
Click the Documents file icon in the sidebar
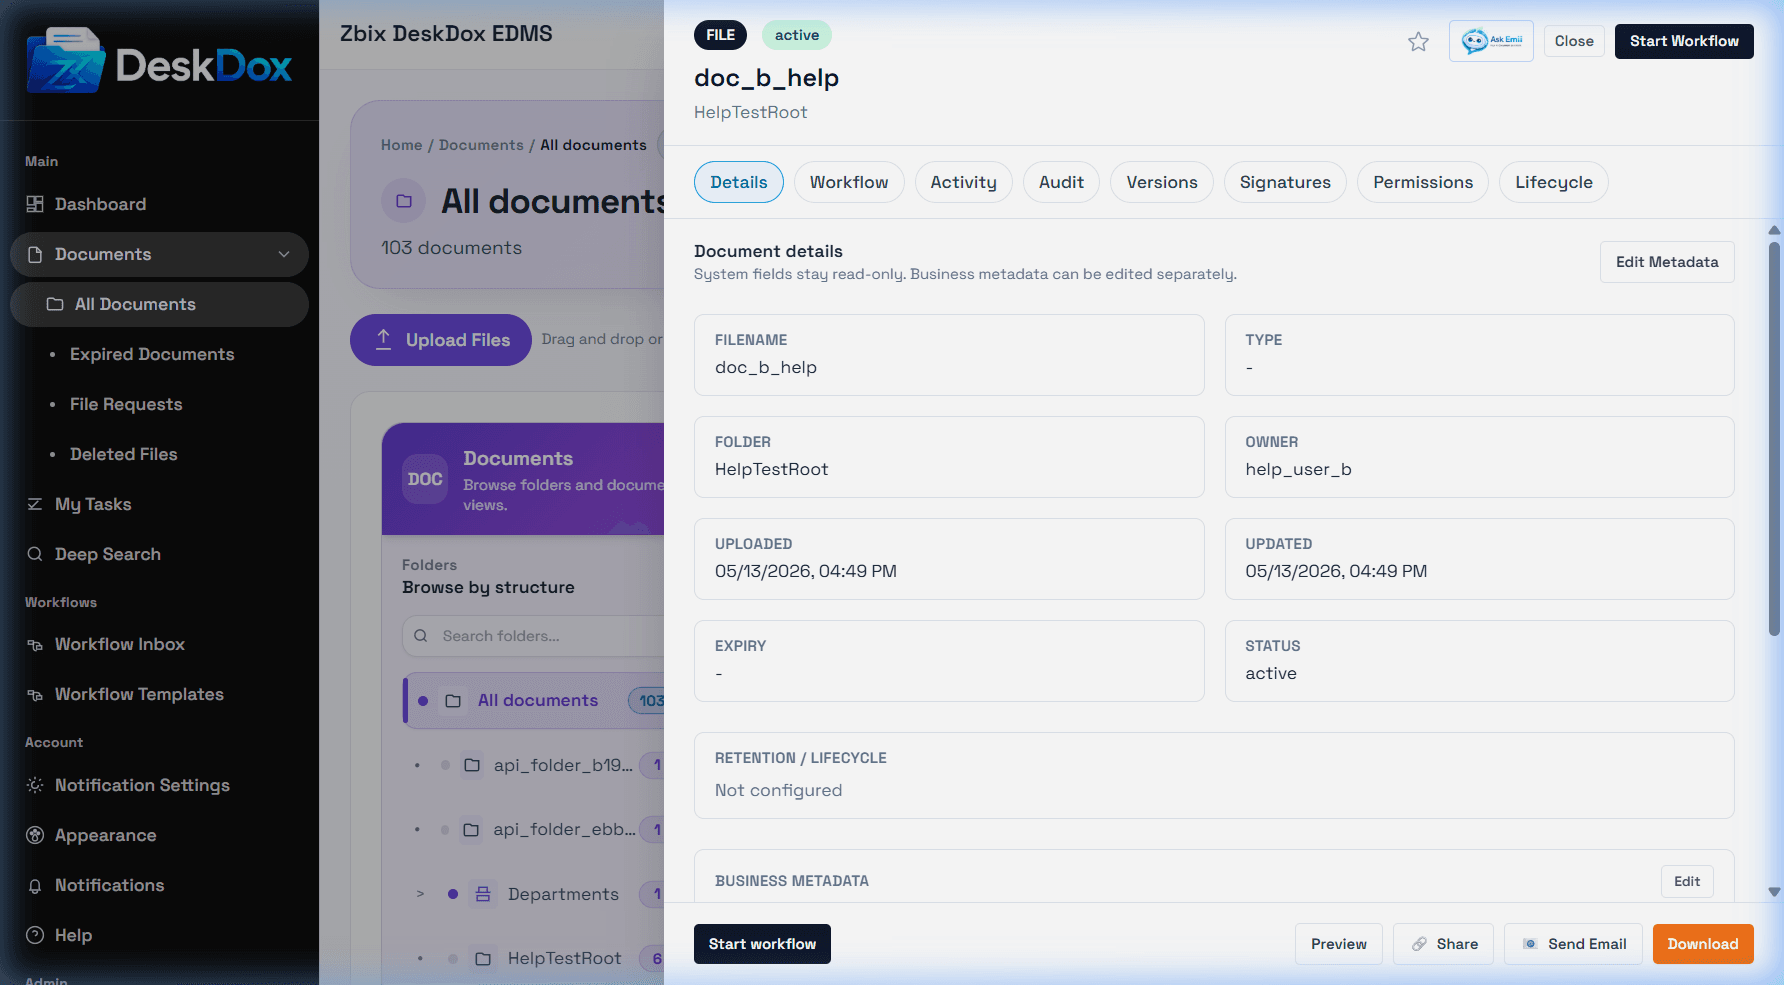click(35, 254)
